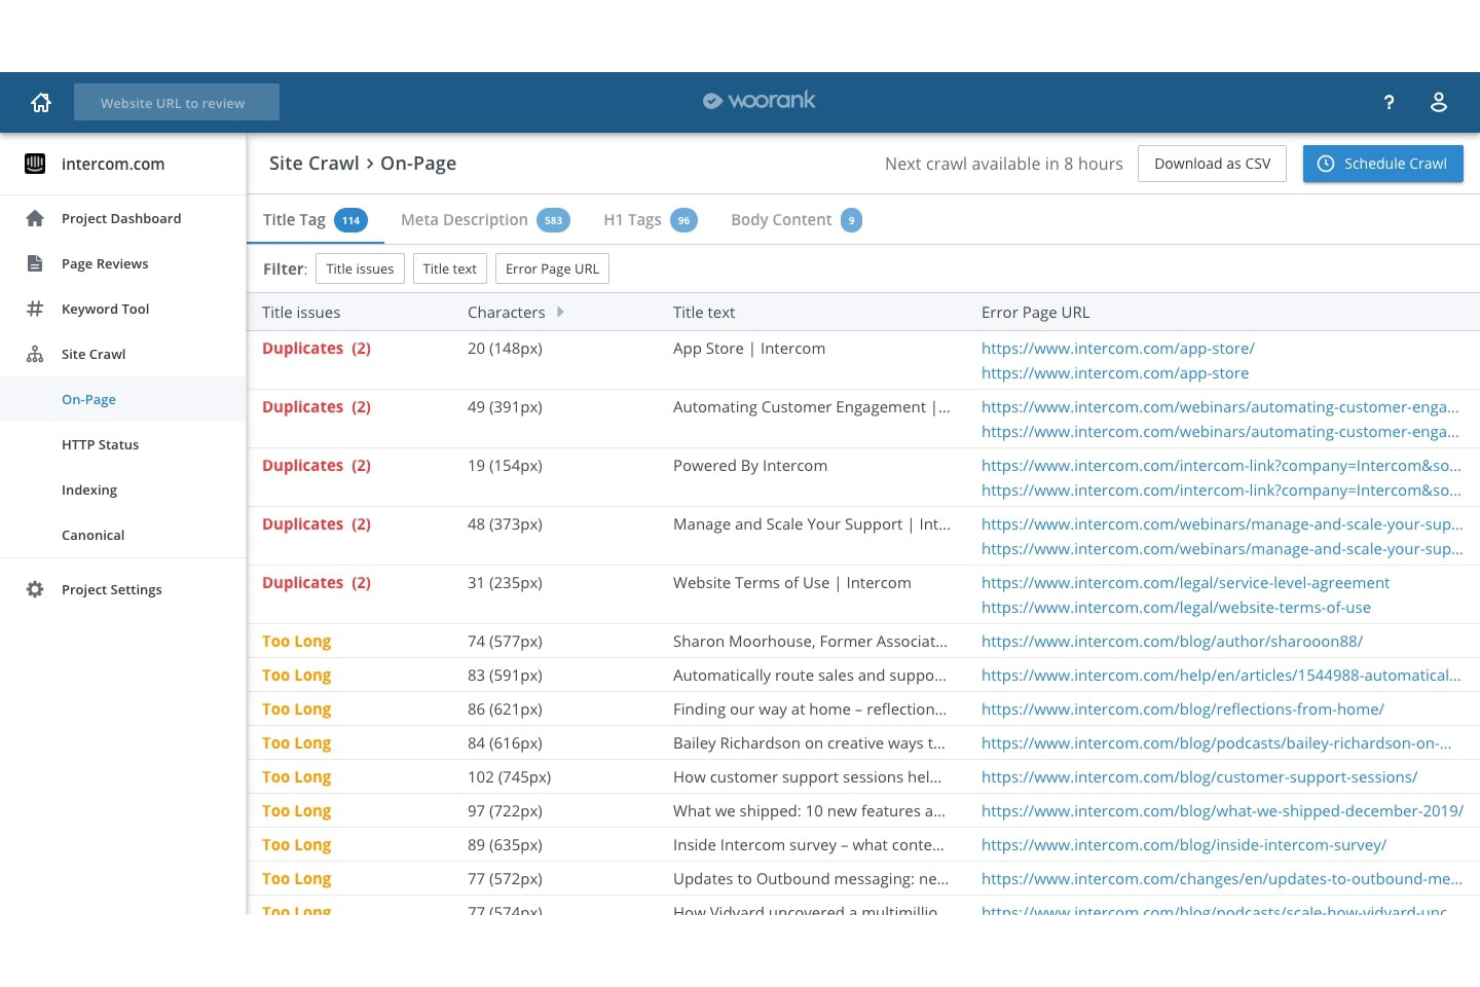This screenshot has width=1480, height=987.
Task: Open the blog/customer-support-sessions/ link
Action: point(1199,778)
